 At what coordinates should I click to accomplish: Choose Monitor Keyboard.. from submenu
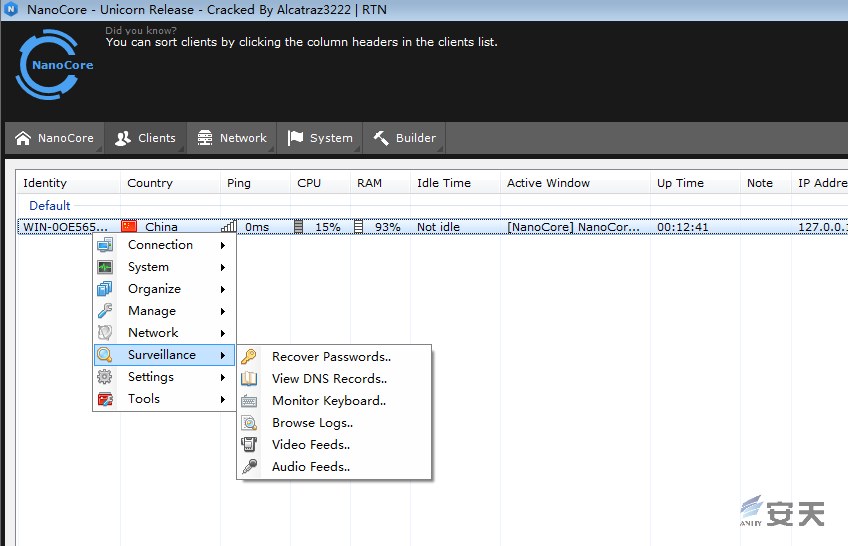pyautogui.click(x=334, y=401)
